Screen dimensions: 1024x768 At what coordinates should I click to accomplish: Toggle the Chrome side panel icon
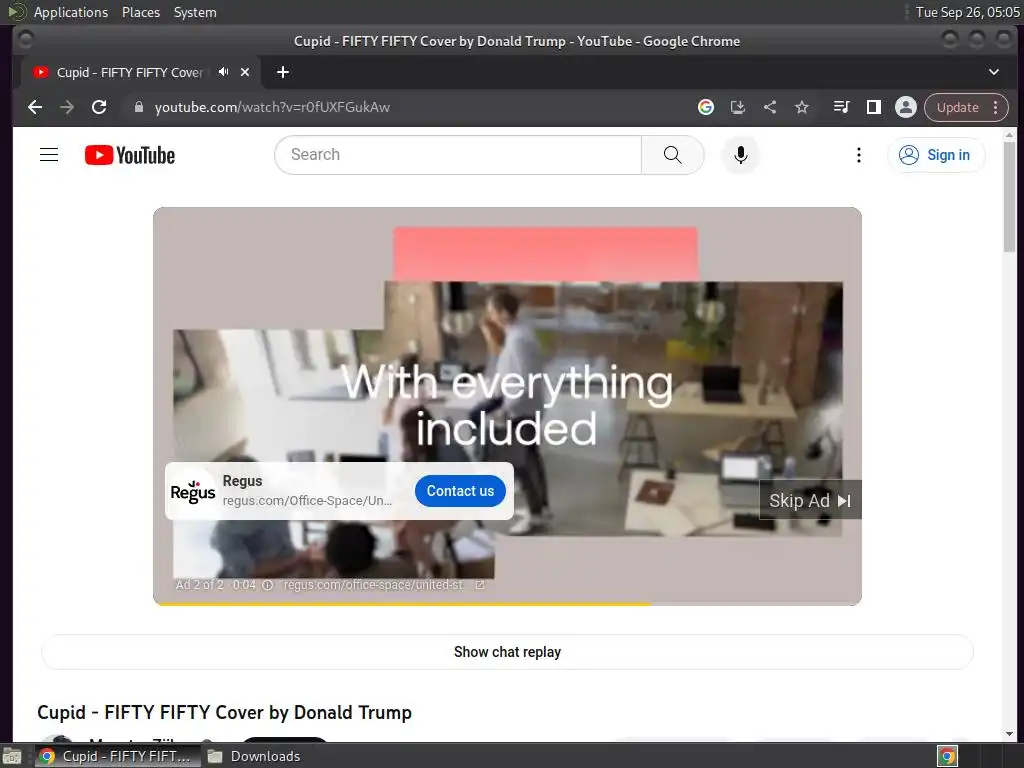coord(873,107)
